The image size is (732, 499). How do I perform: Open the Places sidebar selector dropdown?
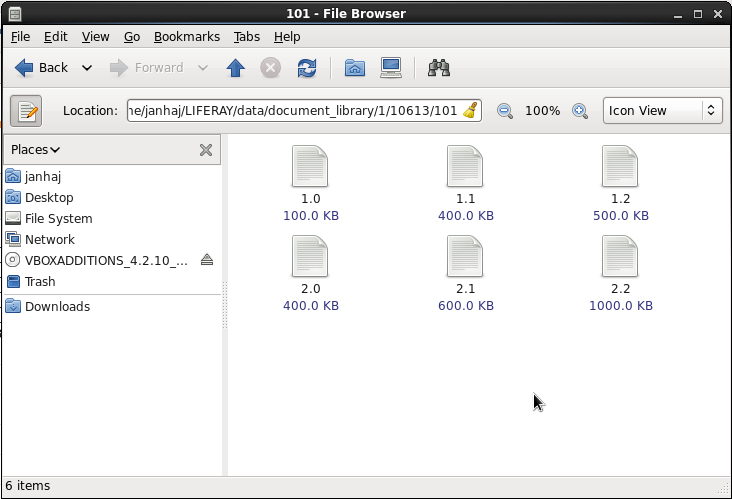click(35, 150)
